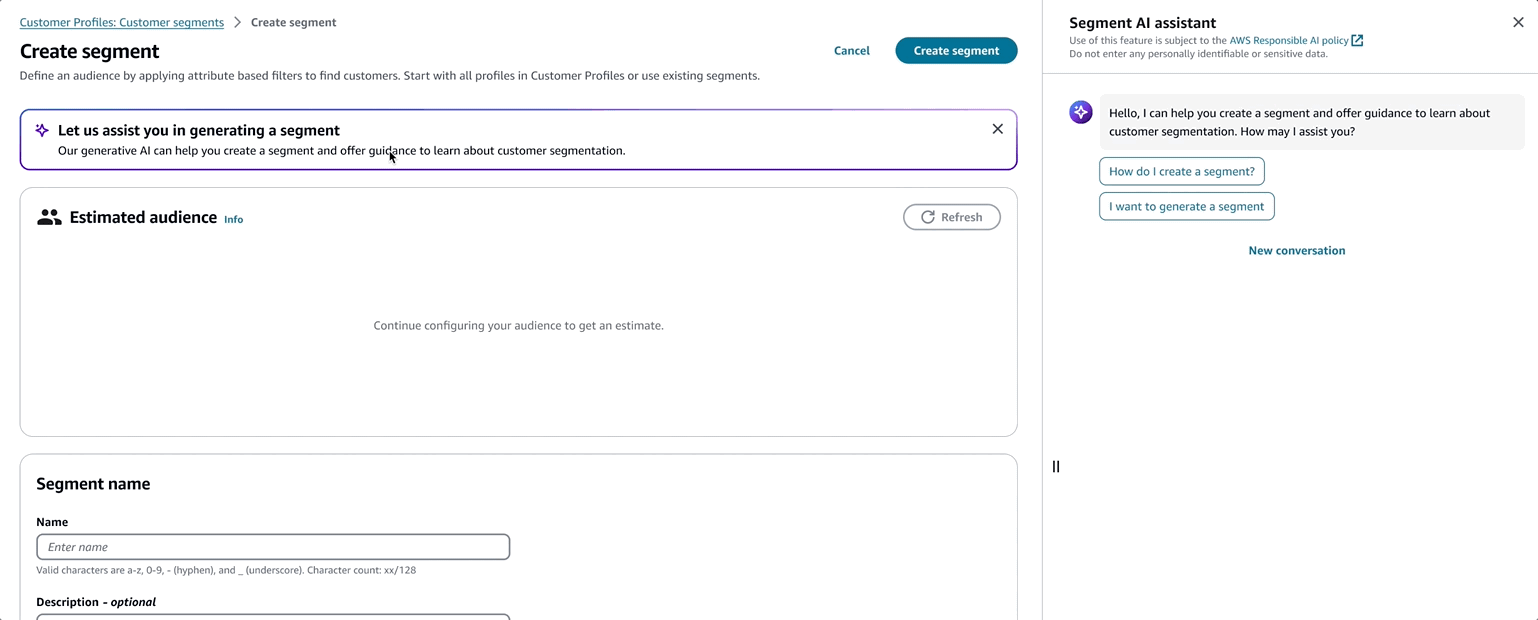The width and height of the screenshot is (1538, 620).
Task: Close the Segment AI assistant panel
Action: 1518,22
